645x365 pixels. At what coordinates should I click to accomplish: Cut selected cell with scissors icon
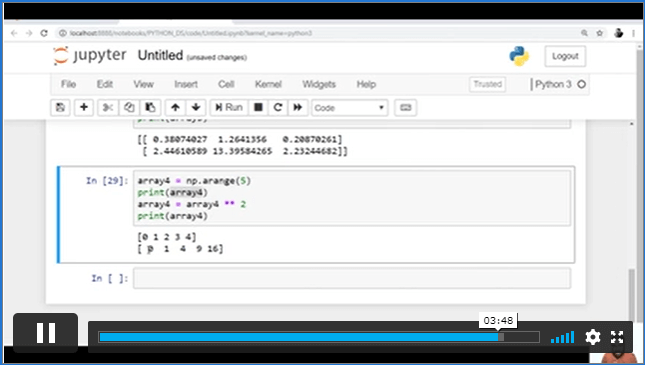[108, 108]
